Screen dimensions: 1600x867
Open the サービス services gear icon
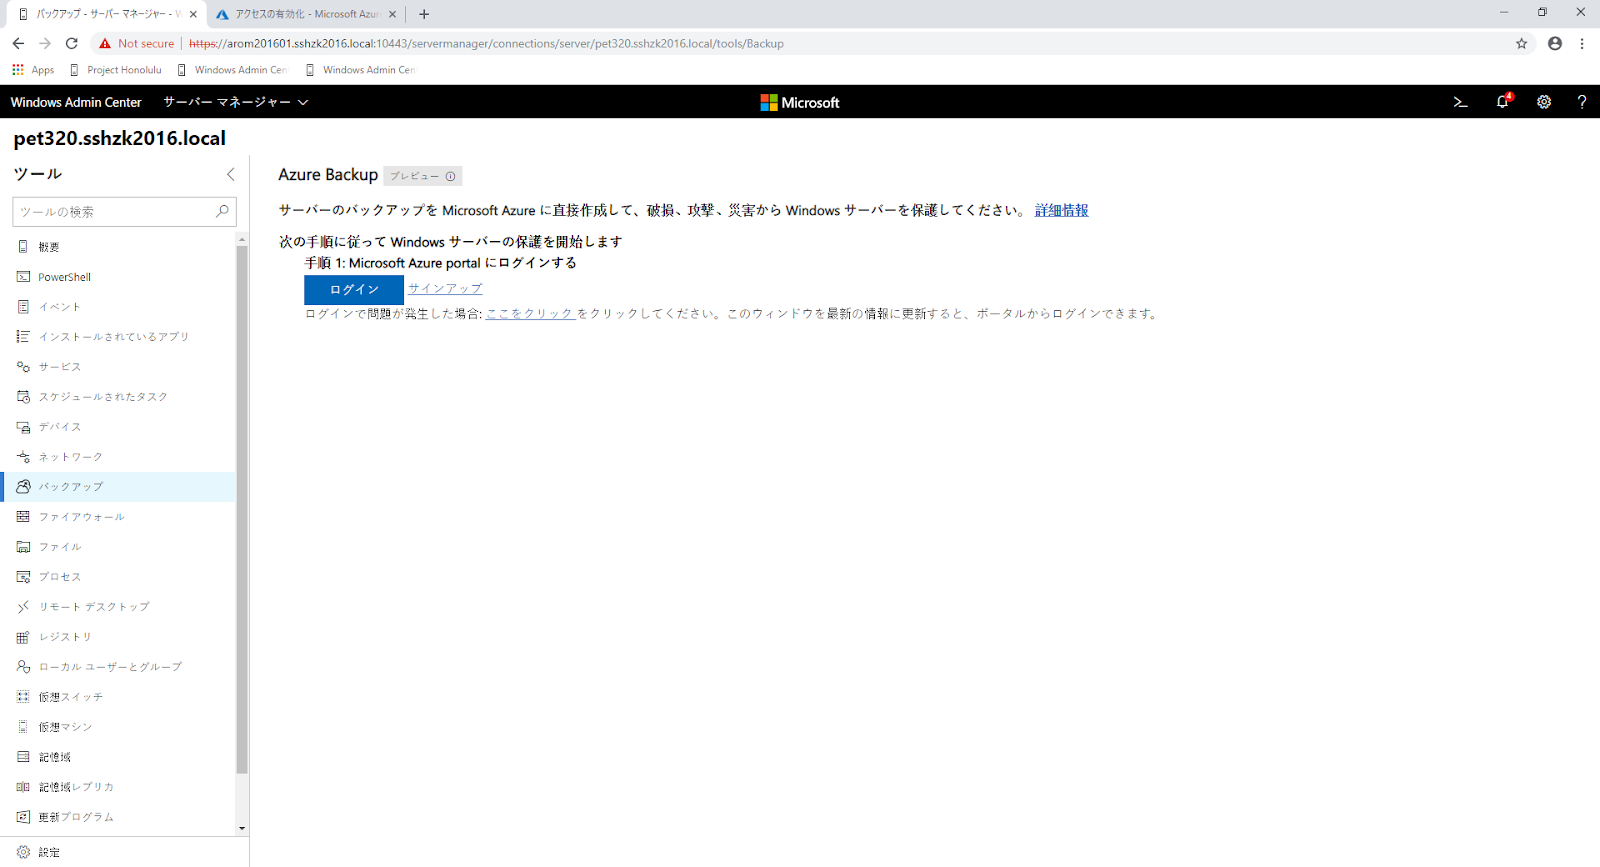(x=23, y=367)
